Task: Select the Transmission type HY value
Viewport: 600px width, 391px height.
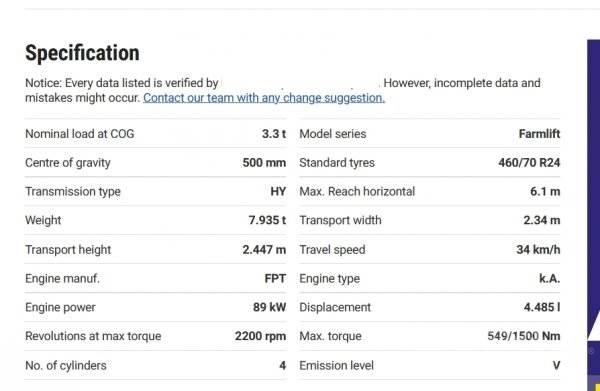Action: pos(278,191)
